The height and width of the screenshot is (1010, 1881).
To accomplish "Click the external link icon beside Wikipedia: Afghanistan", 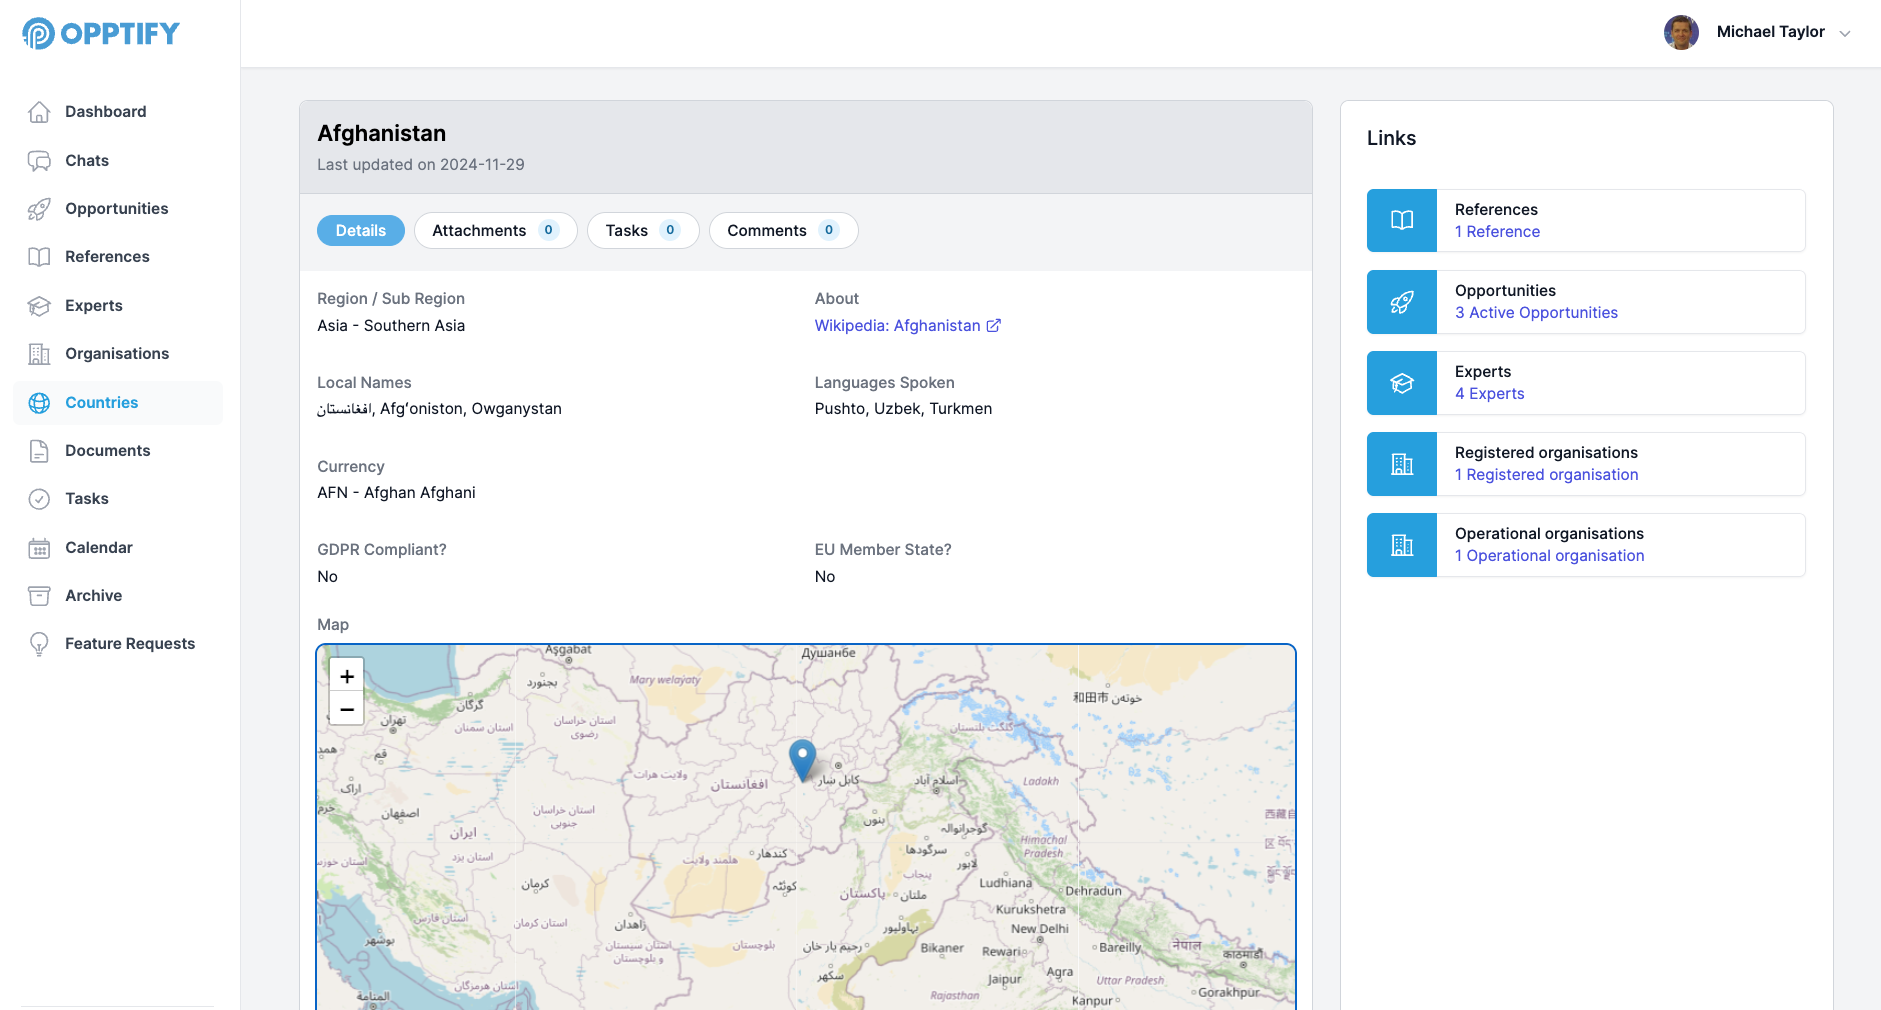I will tap(992, 325).
